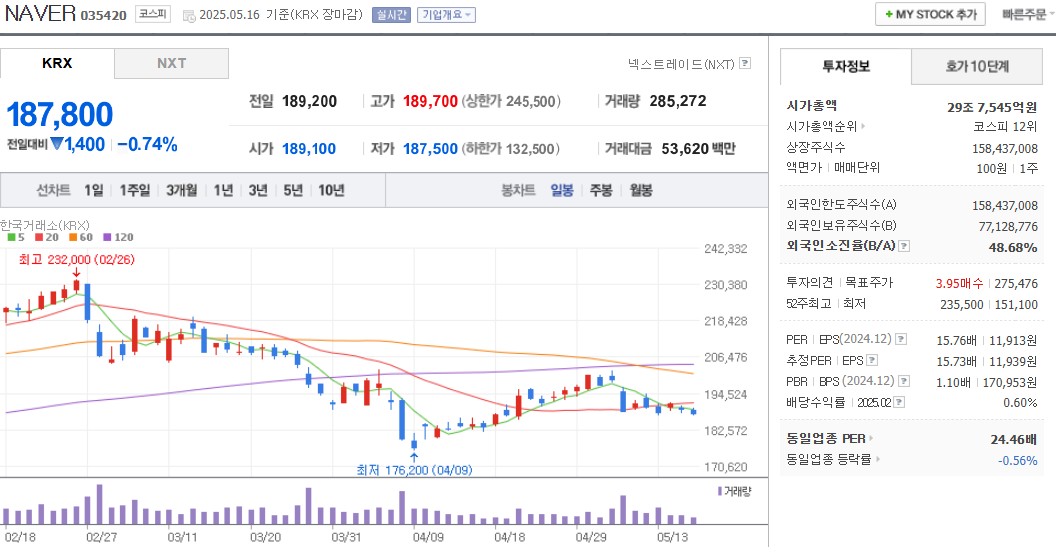Click the arrow icon after 동일업종 등락률
The width and height of the screenshot is (1059, 547).
(x=878, y=459)
